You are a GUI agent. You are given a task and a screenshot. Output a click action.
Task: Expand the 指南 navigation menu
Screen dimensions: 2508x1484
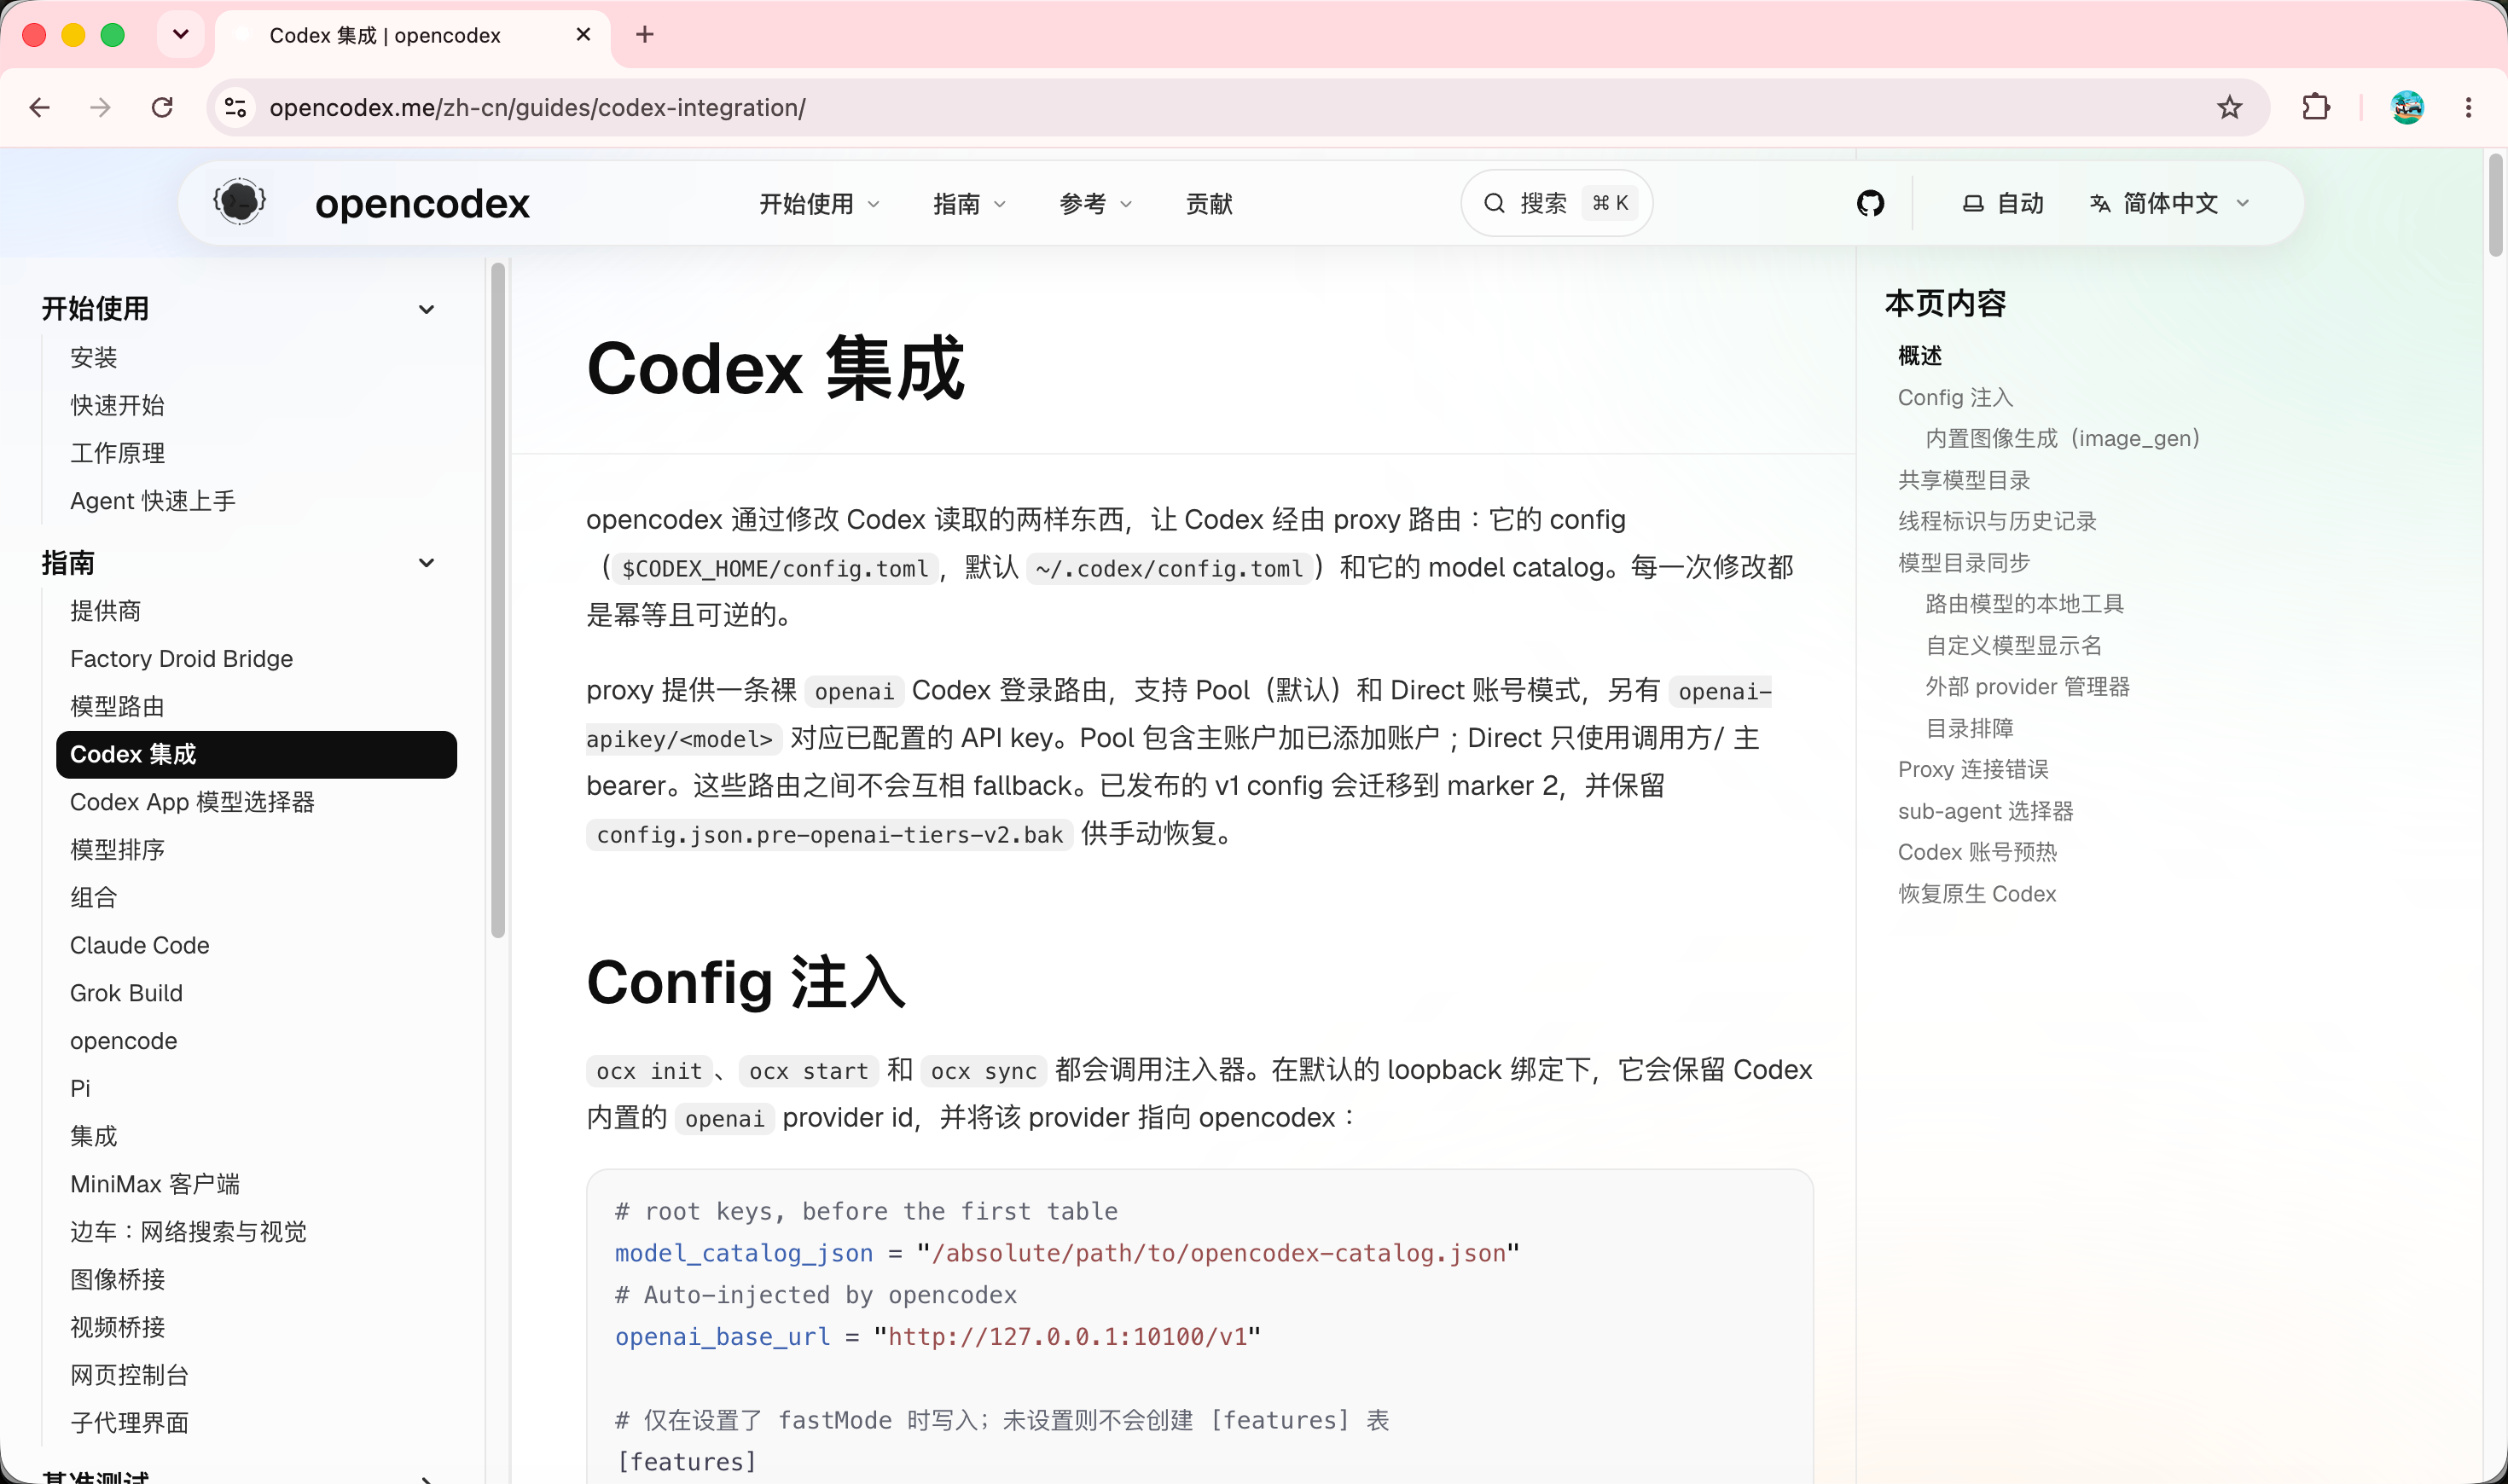969,204
